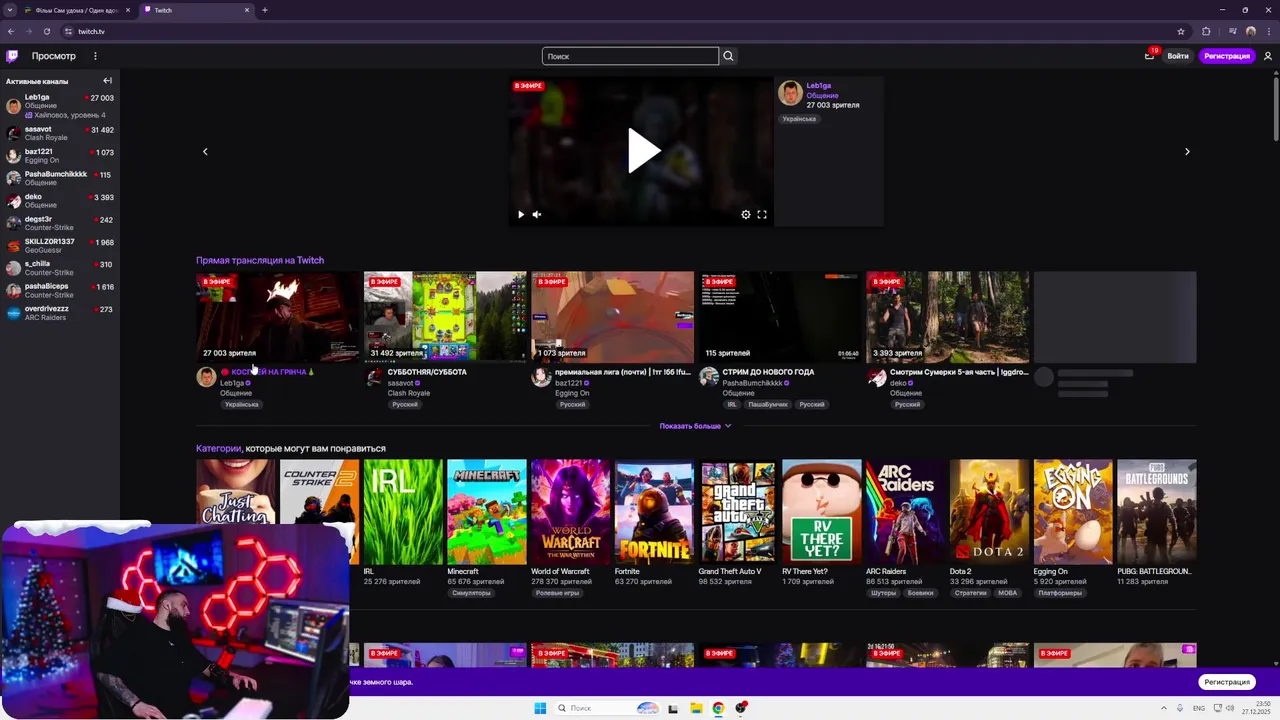Viewport: 1280px width, 720px height.
Task: Open overdrivezzz channel in the sidebar
Action: point(60,313)
